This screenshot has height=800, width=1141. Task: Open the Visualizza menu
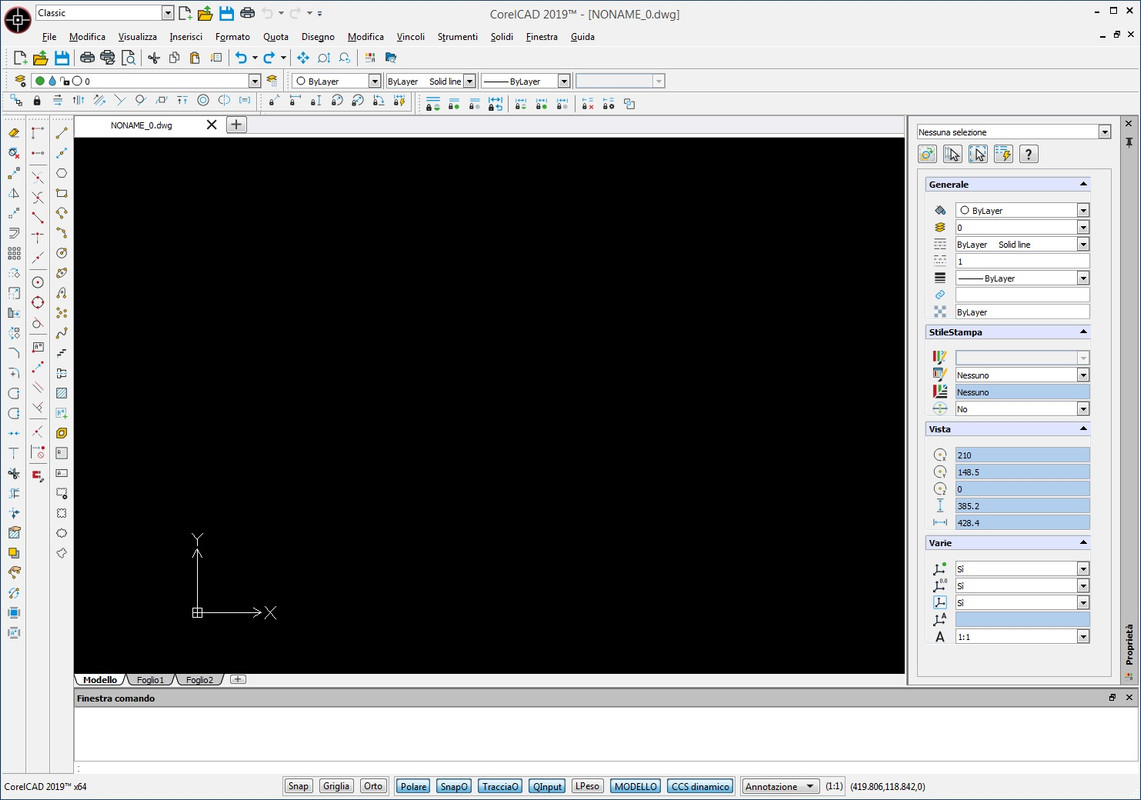(138, 36)
